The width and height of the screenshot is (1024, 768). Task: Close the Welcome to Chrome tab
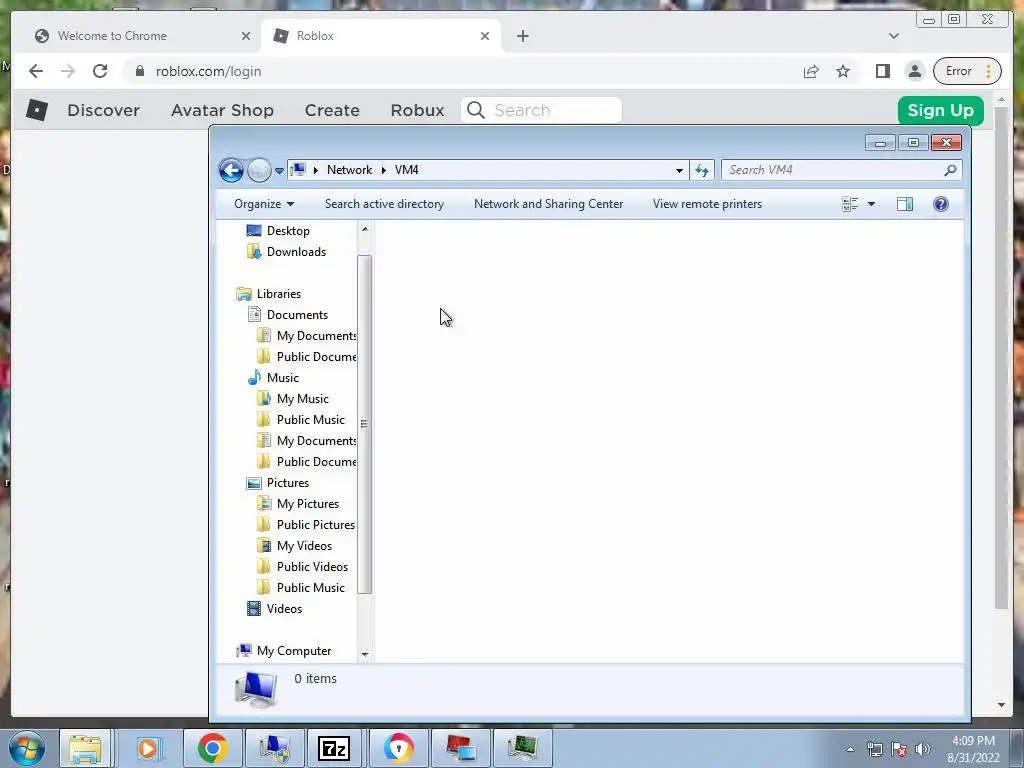[246, 36]
